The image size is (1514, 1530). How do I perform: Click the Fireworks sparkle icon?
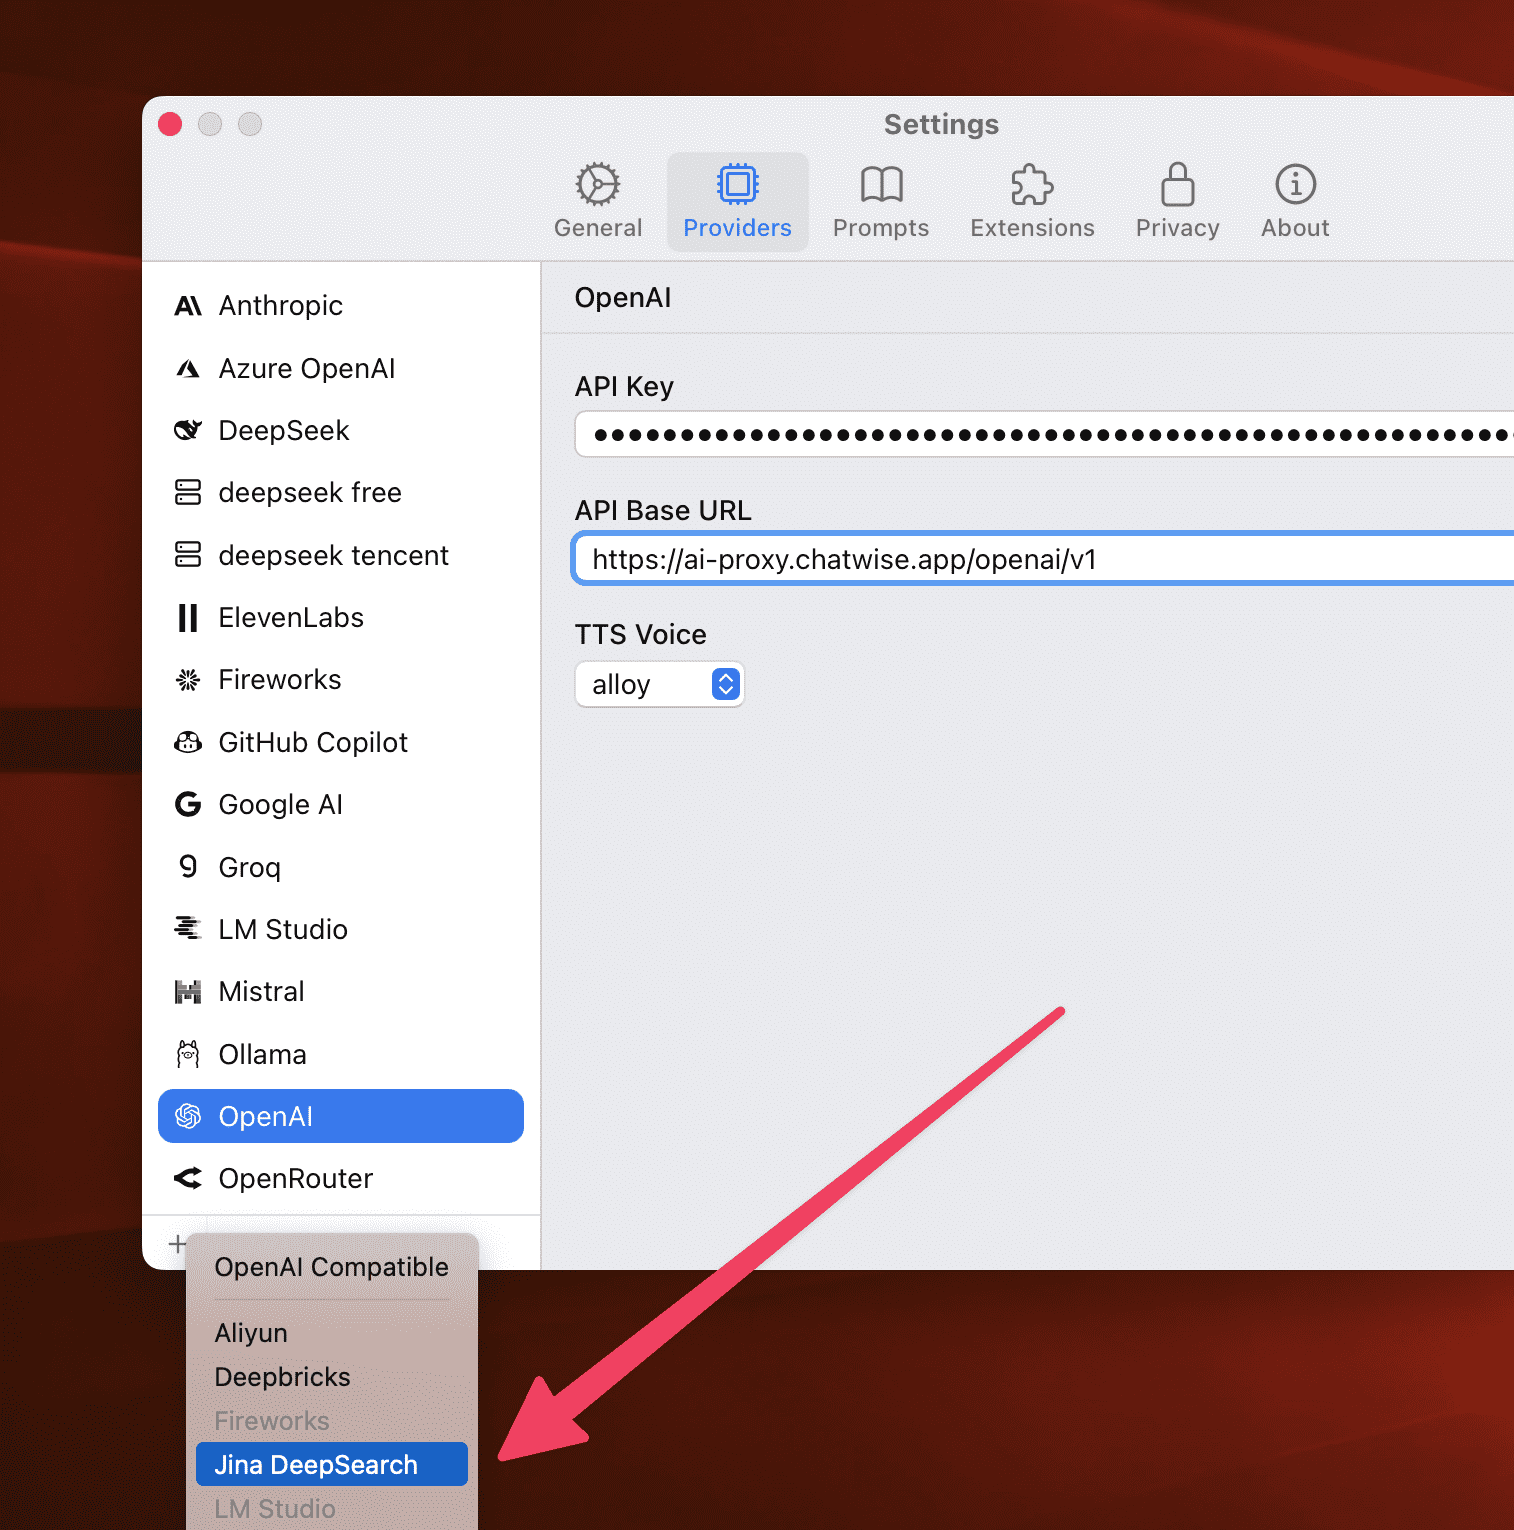[x=188, y=680]
